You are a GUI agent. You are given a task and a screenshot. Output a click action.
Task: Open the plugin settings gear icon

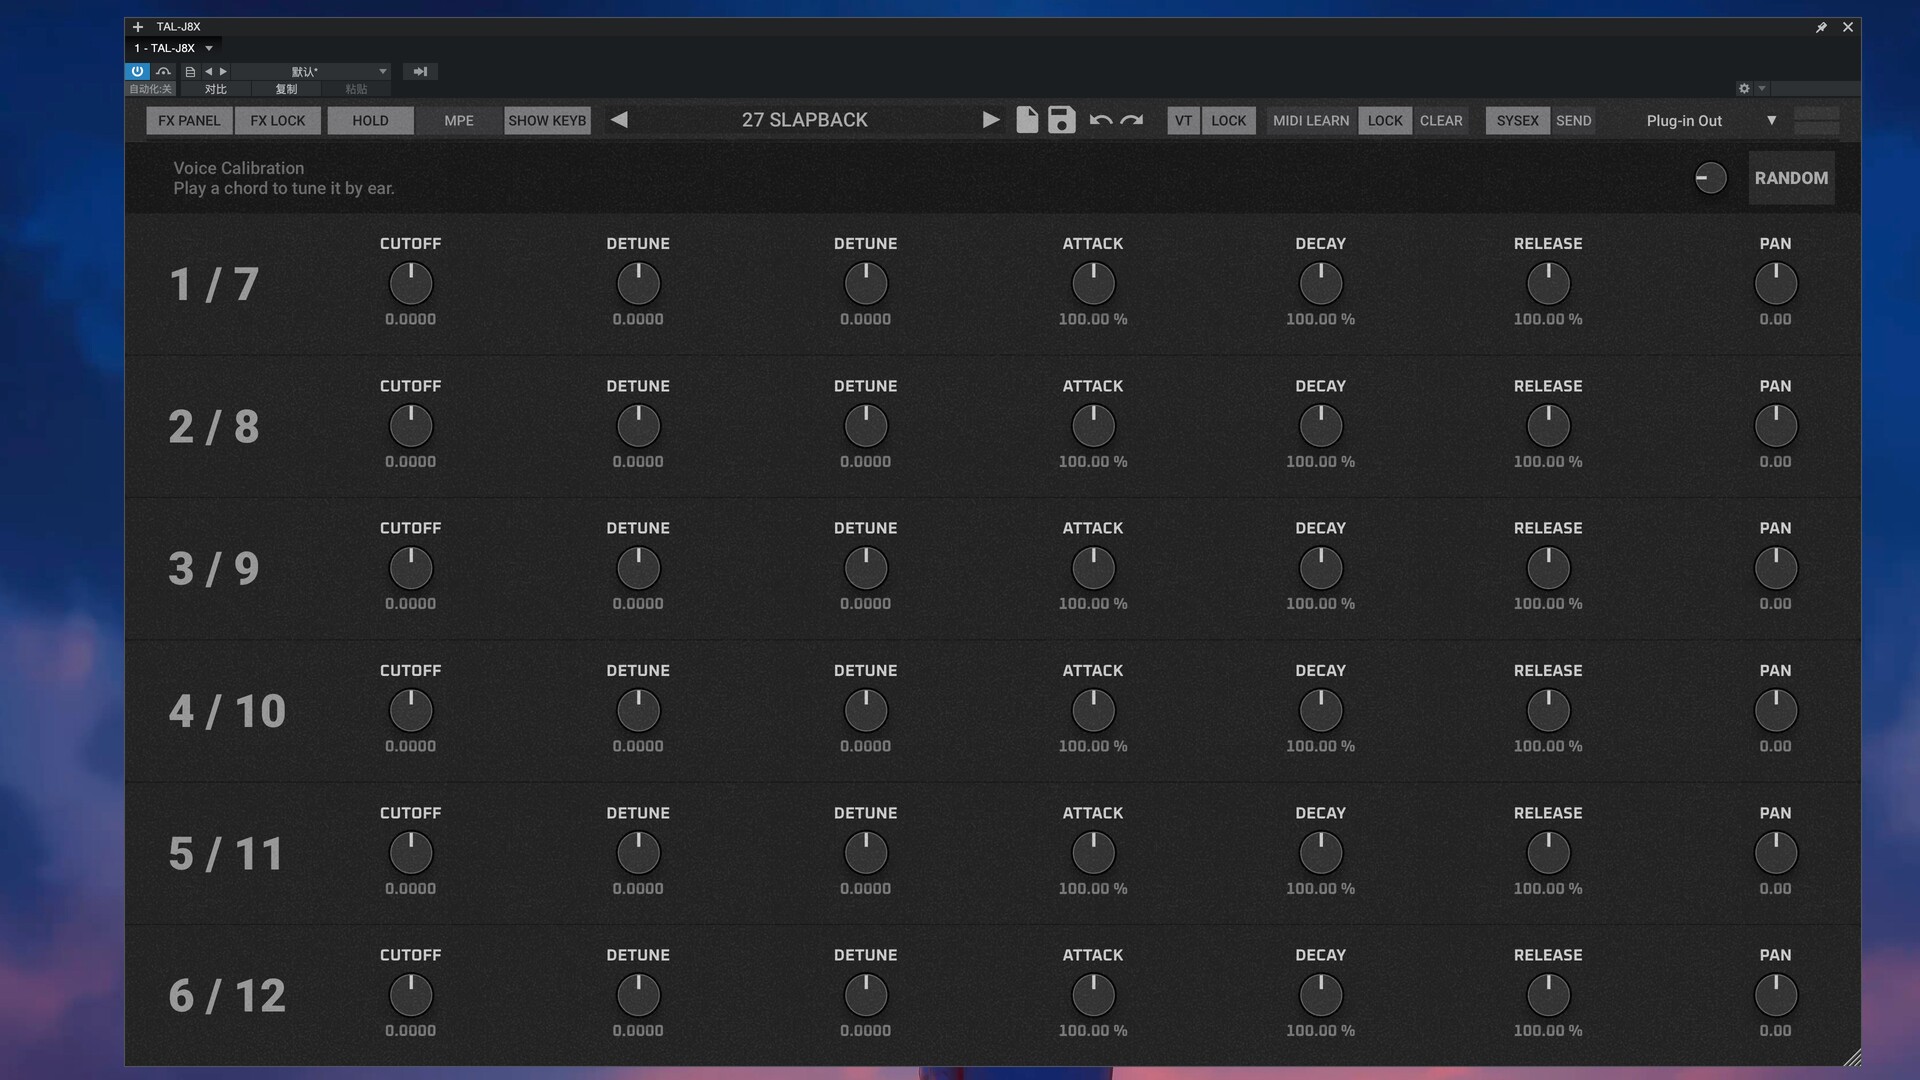1744,88
